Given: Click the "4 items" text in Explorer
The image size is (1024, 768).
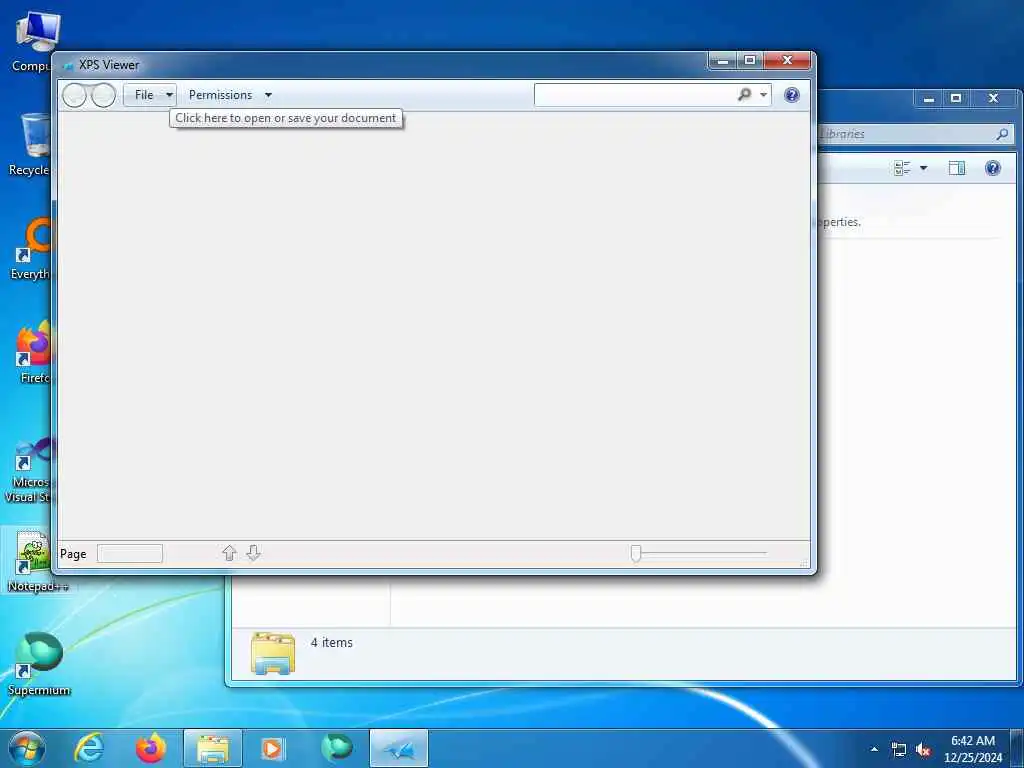Looking at the screenshot, I should pyautogui.click(x=332, y=643).
